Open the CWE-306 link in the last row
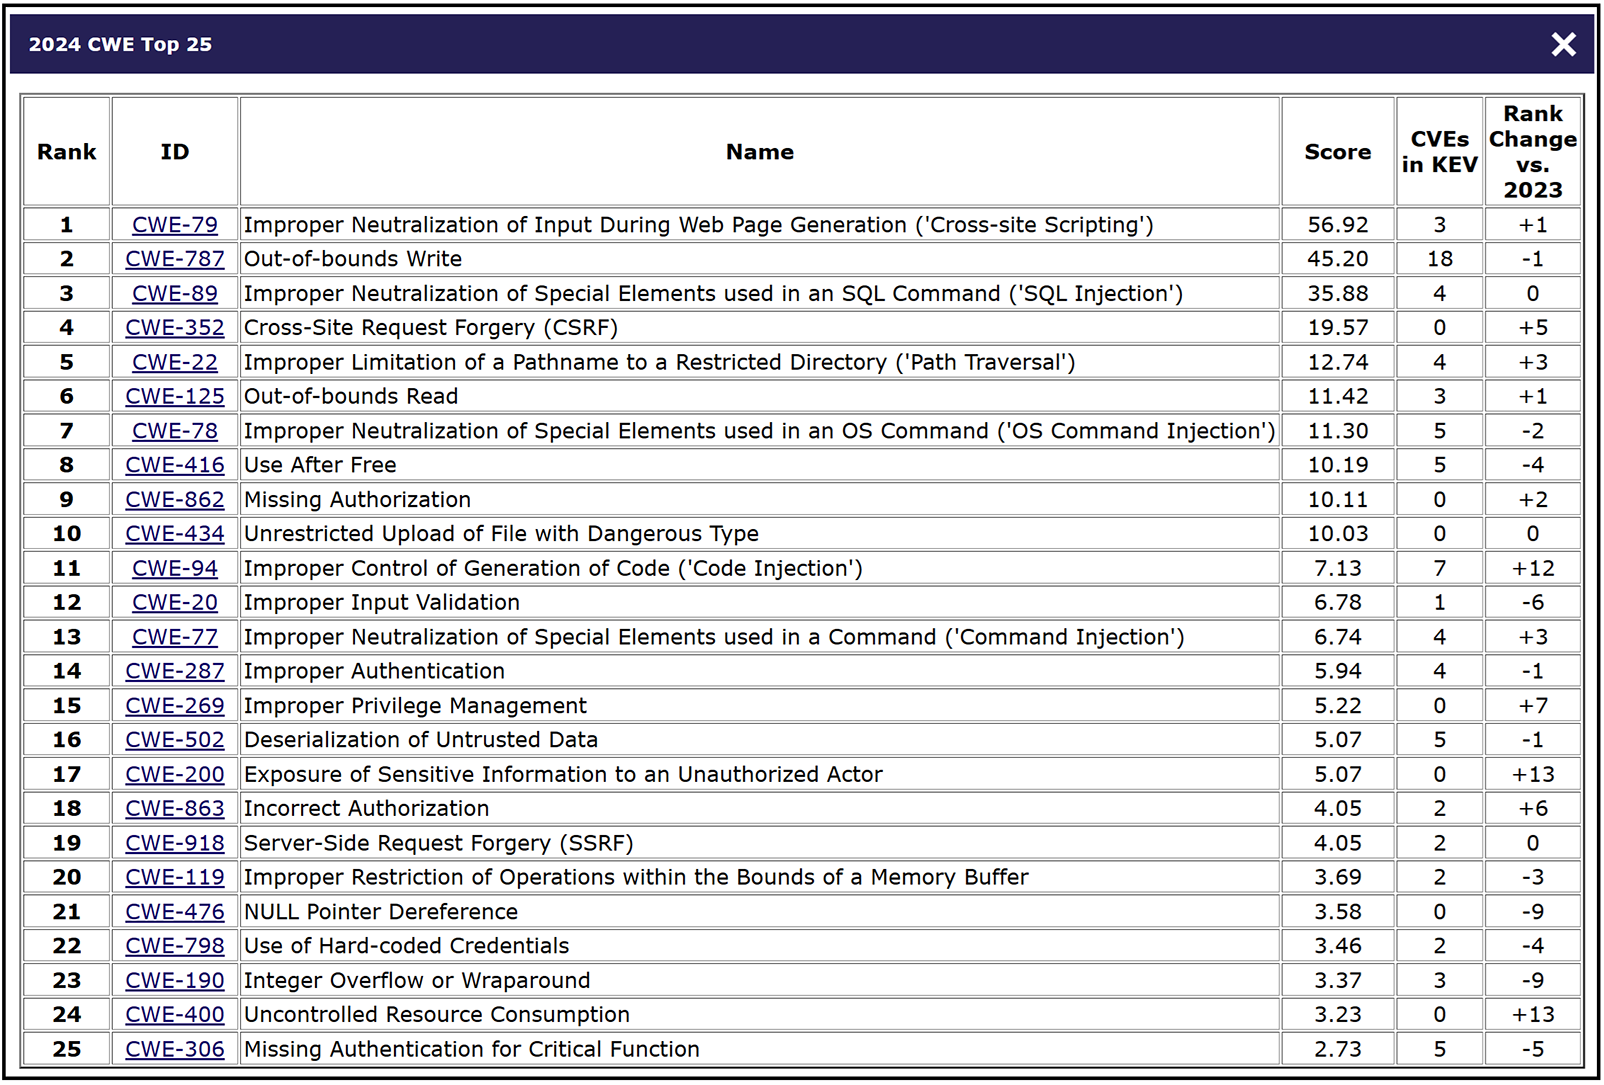 (x=175, y=1049)
